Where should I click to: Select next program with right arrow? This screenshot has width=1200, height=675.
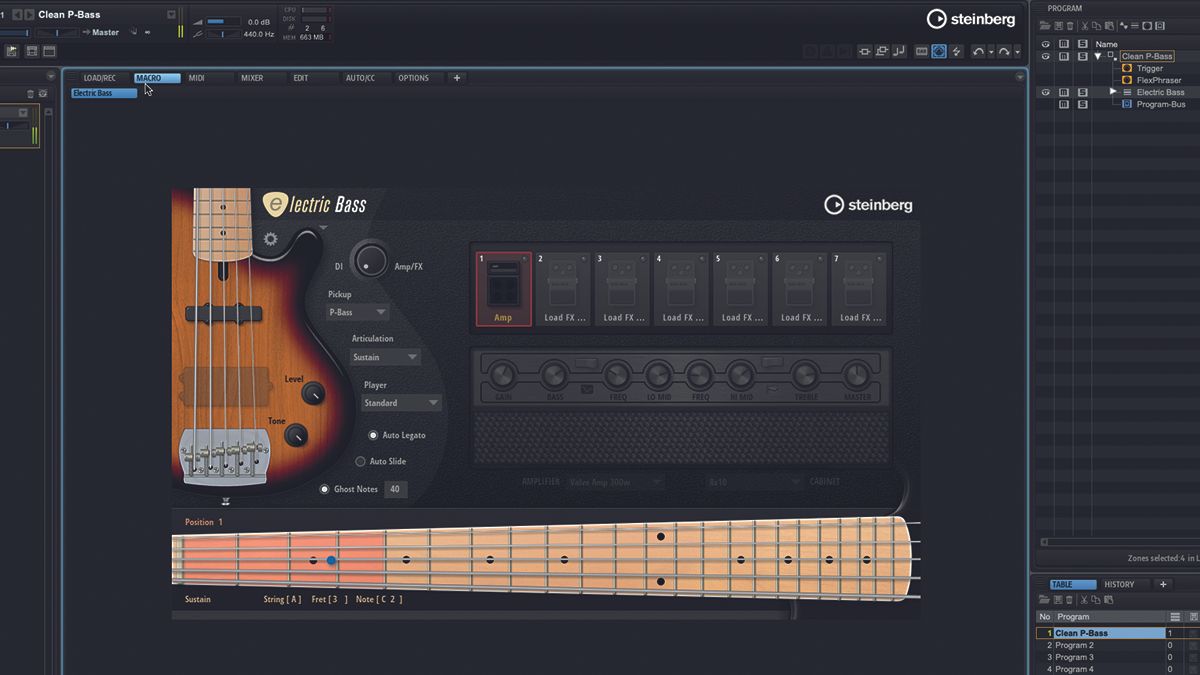point(29,15)
